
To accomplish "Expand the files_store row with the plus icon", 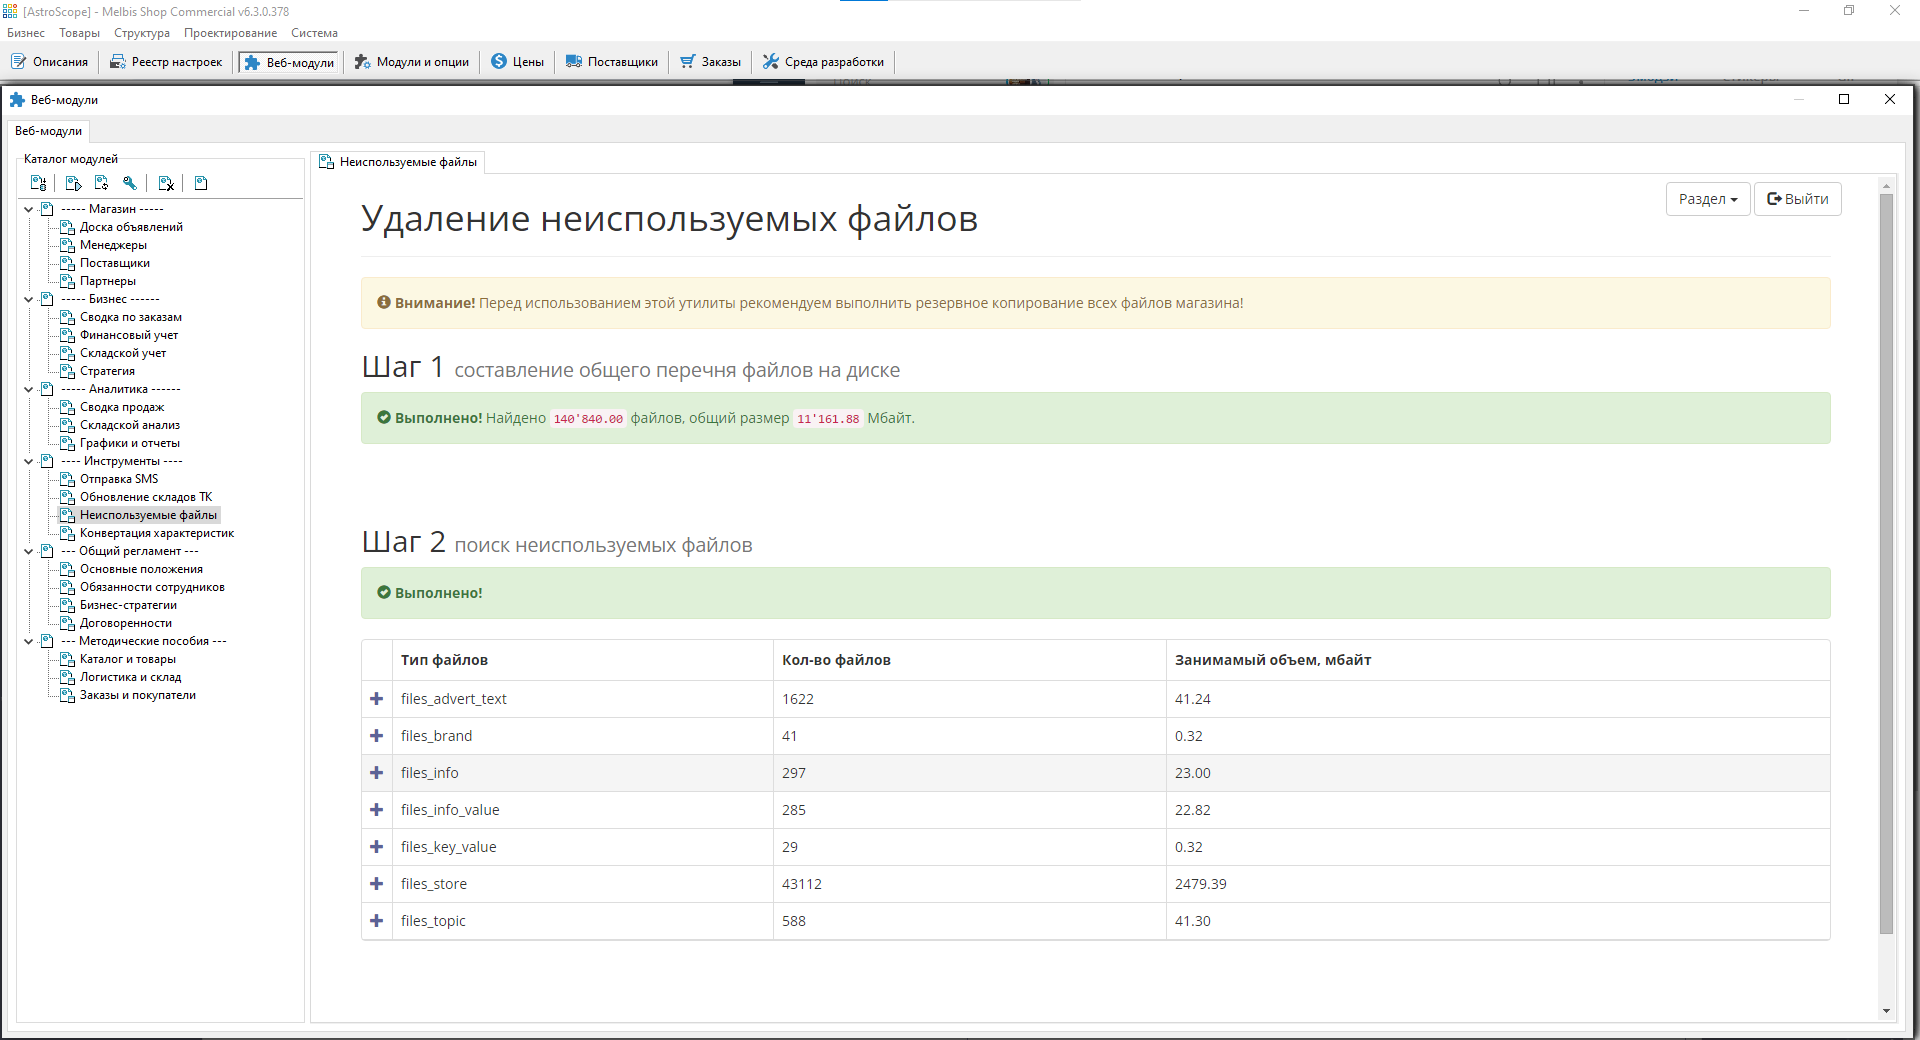I will 377,884.
